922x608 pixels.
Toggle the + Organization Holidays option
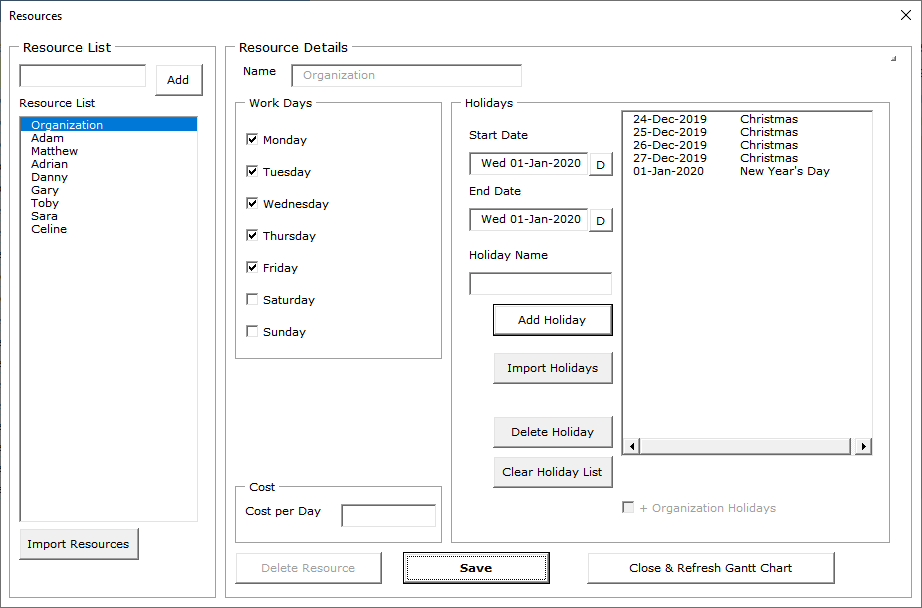628,508
